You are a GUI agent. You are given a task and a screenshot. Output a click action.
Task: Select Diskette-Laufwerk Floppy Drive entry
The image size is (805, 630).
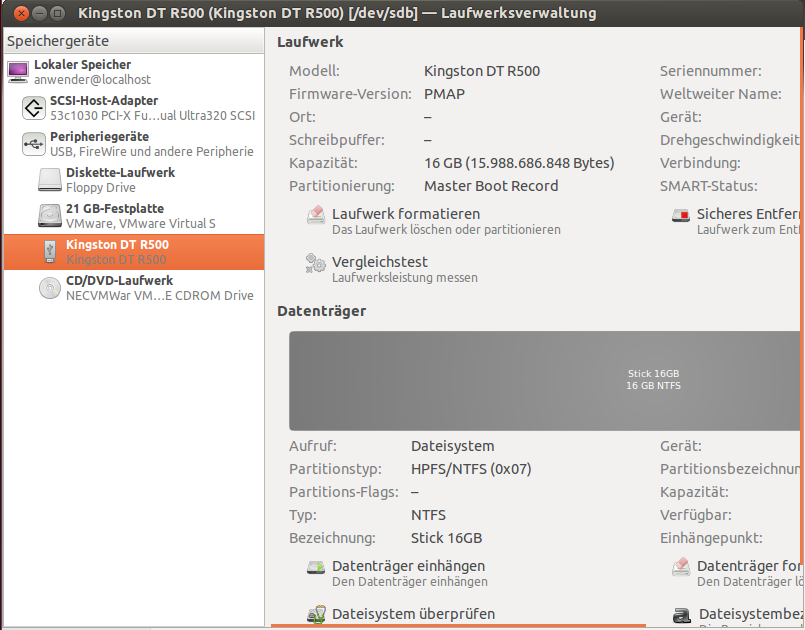point(134,180)
